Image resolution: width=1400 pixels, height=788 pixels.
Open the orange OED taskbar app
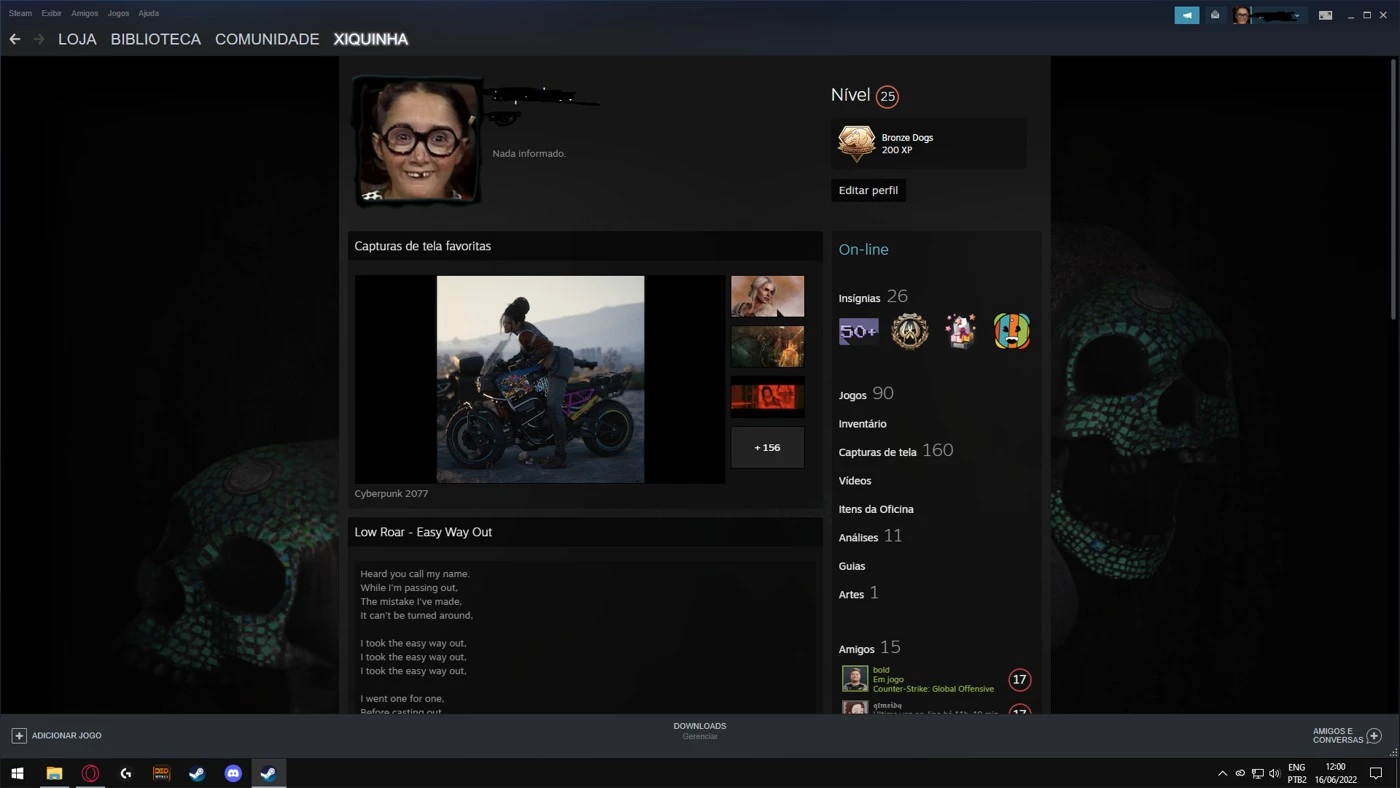[161, 773]
